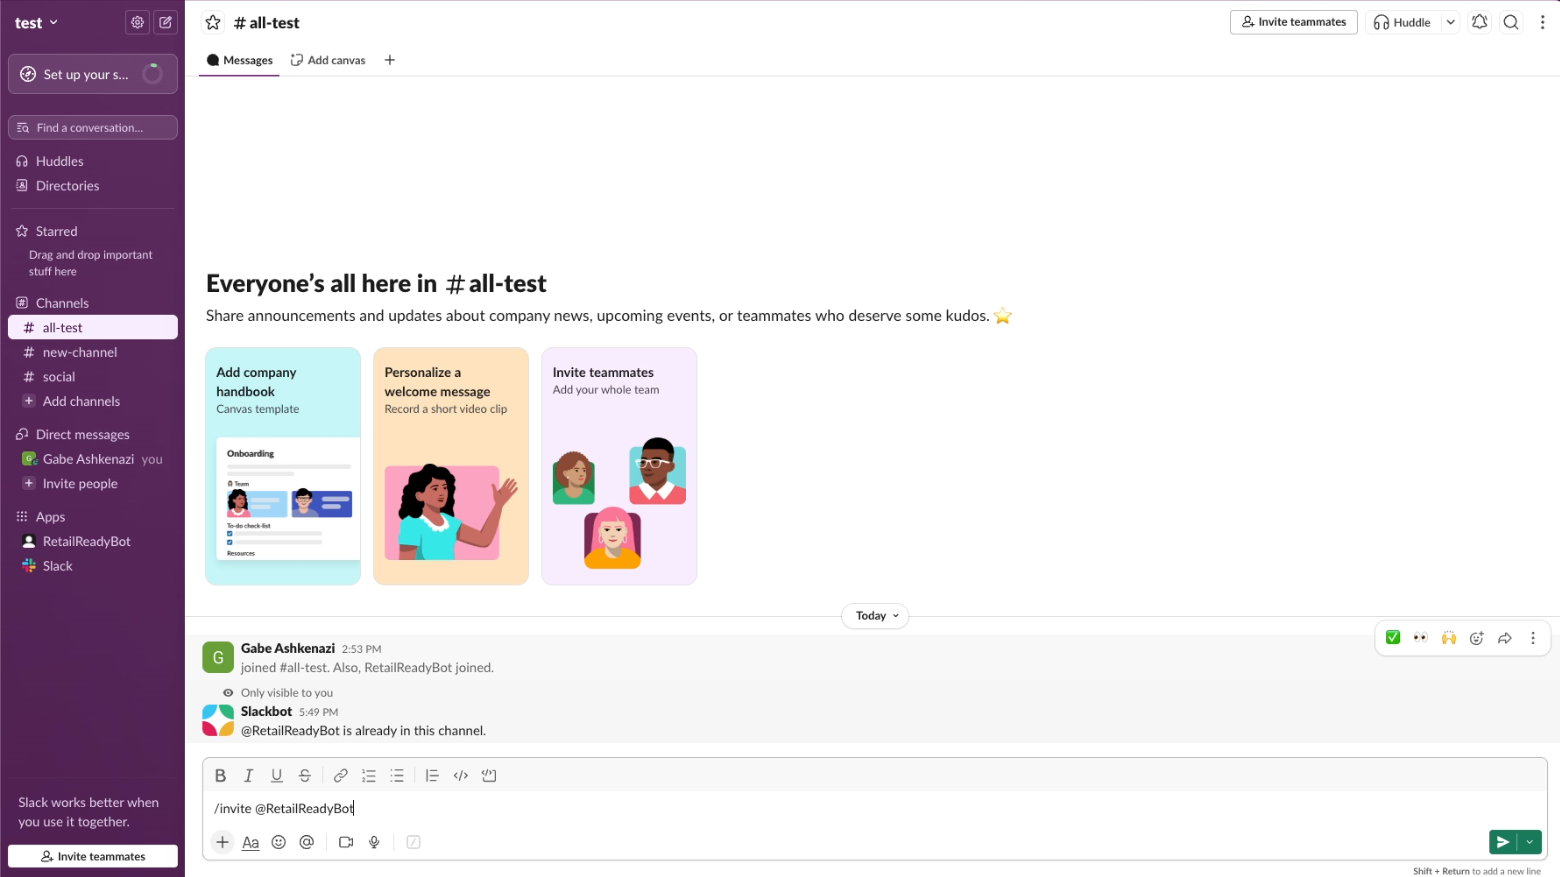Toggle bold formatting
Viewport: 1560px width, 877px height.
pyautogui.click(x=221, y=775)
